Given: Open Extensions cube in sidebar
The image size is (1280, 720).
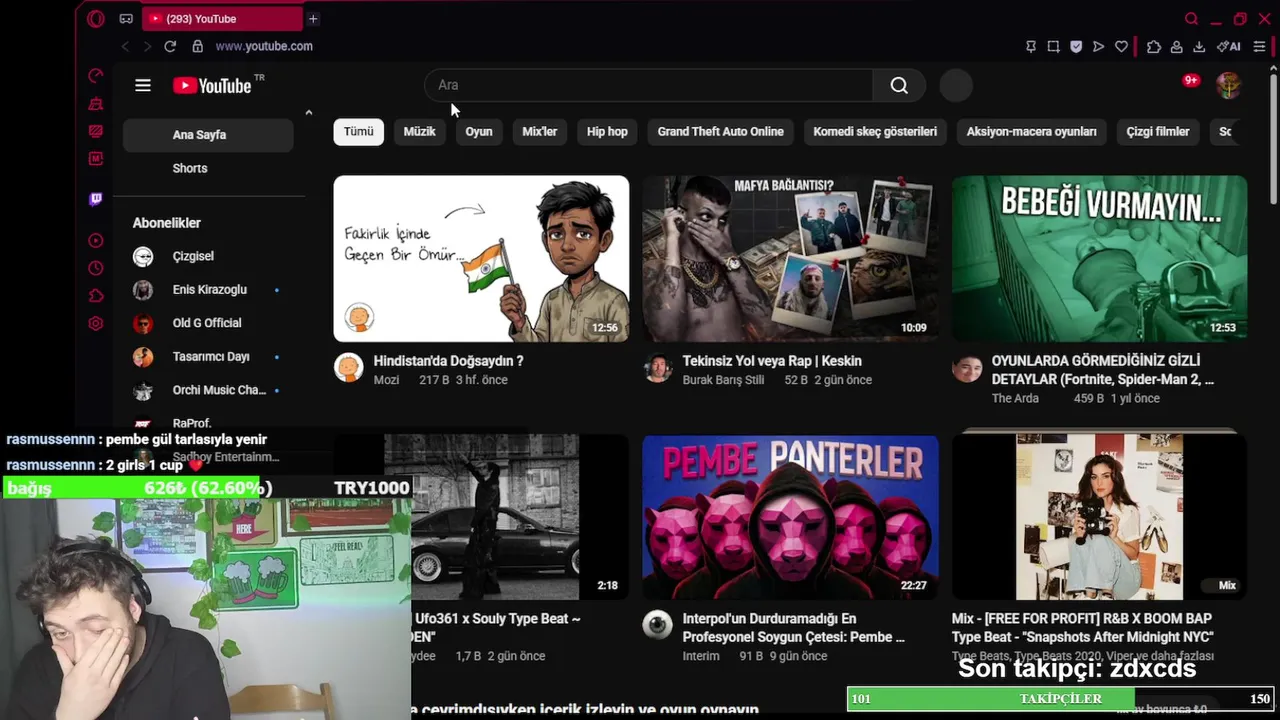Looking at the screenshot, I should (x=96, y=296).
